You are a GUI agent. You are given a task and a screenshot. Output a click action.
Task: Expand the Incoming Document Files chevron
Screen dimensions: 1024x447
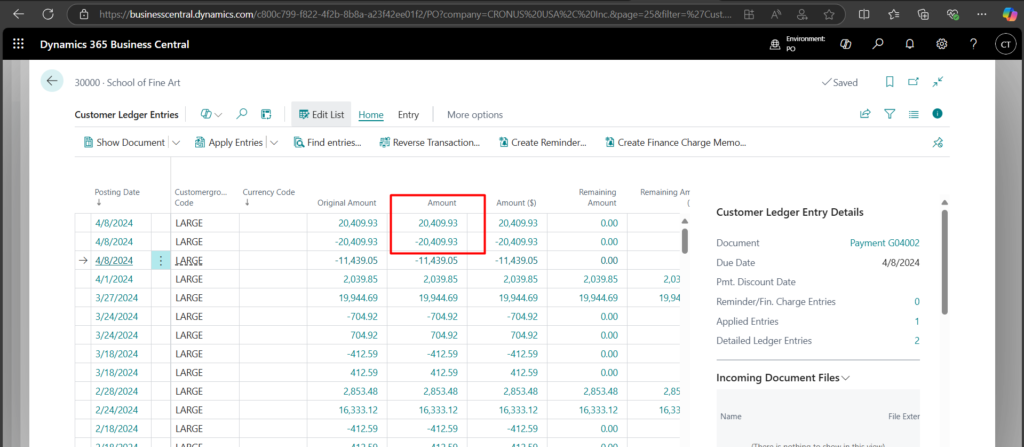click(x=847, y=378)
